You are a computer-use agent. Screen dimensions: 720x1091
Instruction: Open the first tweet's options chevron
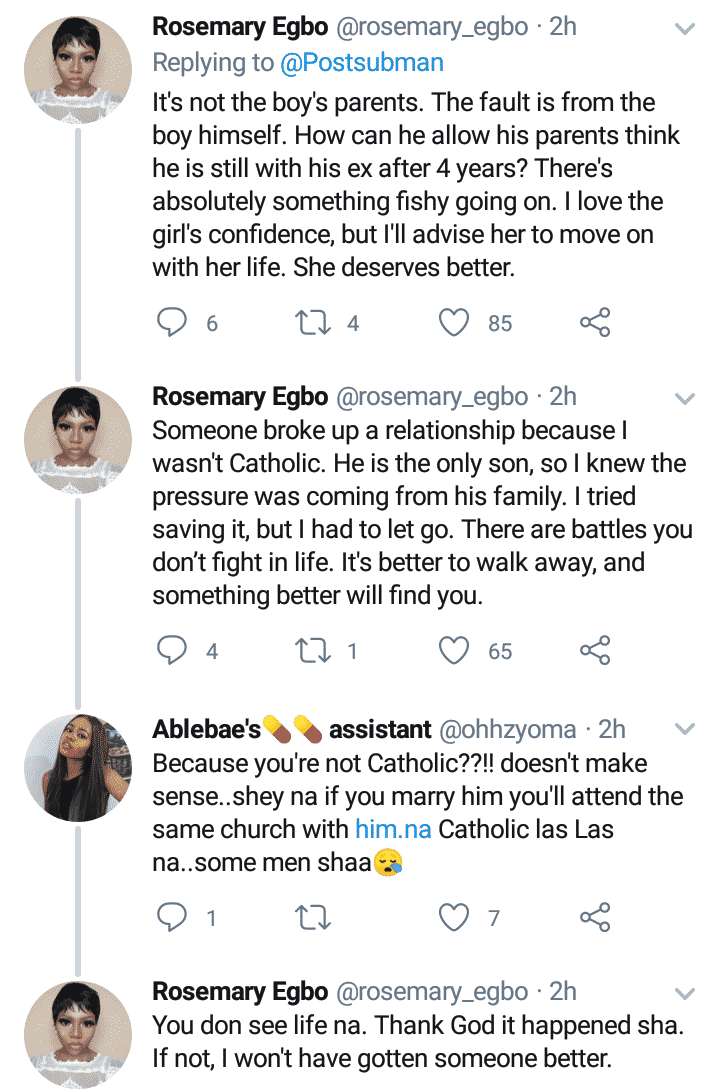tap(685, 29)
